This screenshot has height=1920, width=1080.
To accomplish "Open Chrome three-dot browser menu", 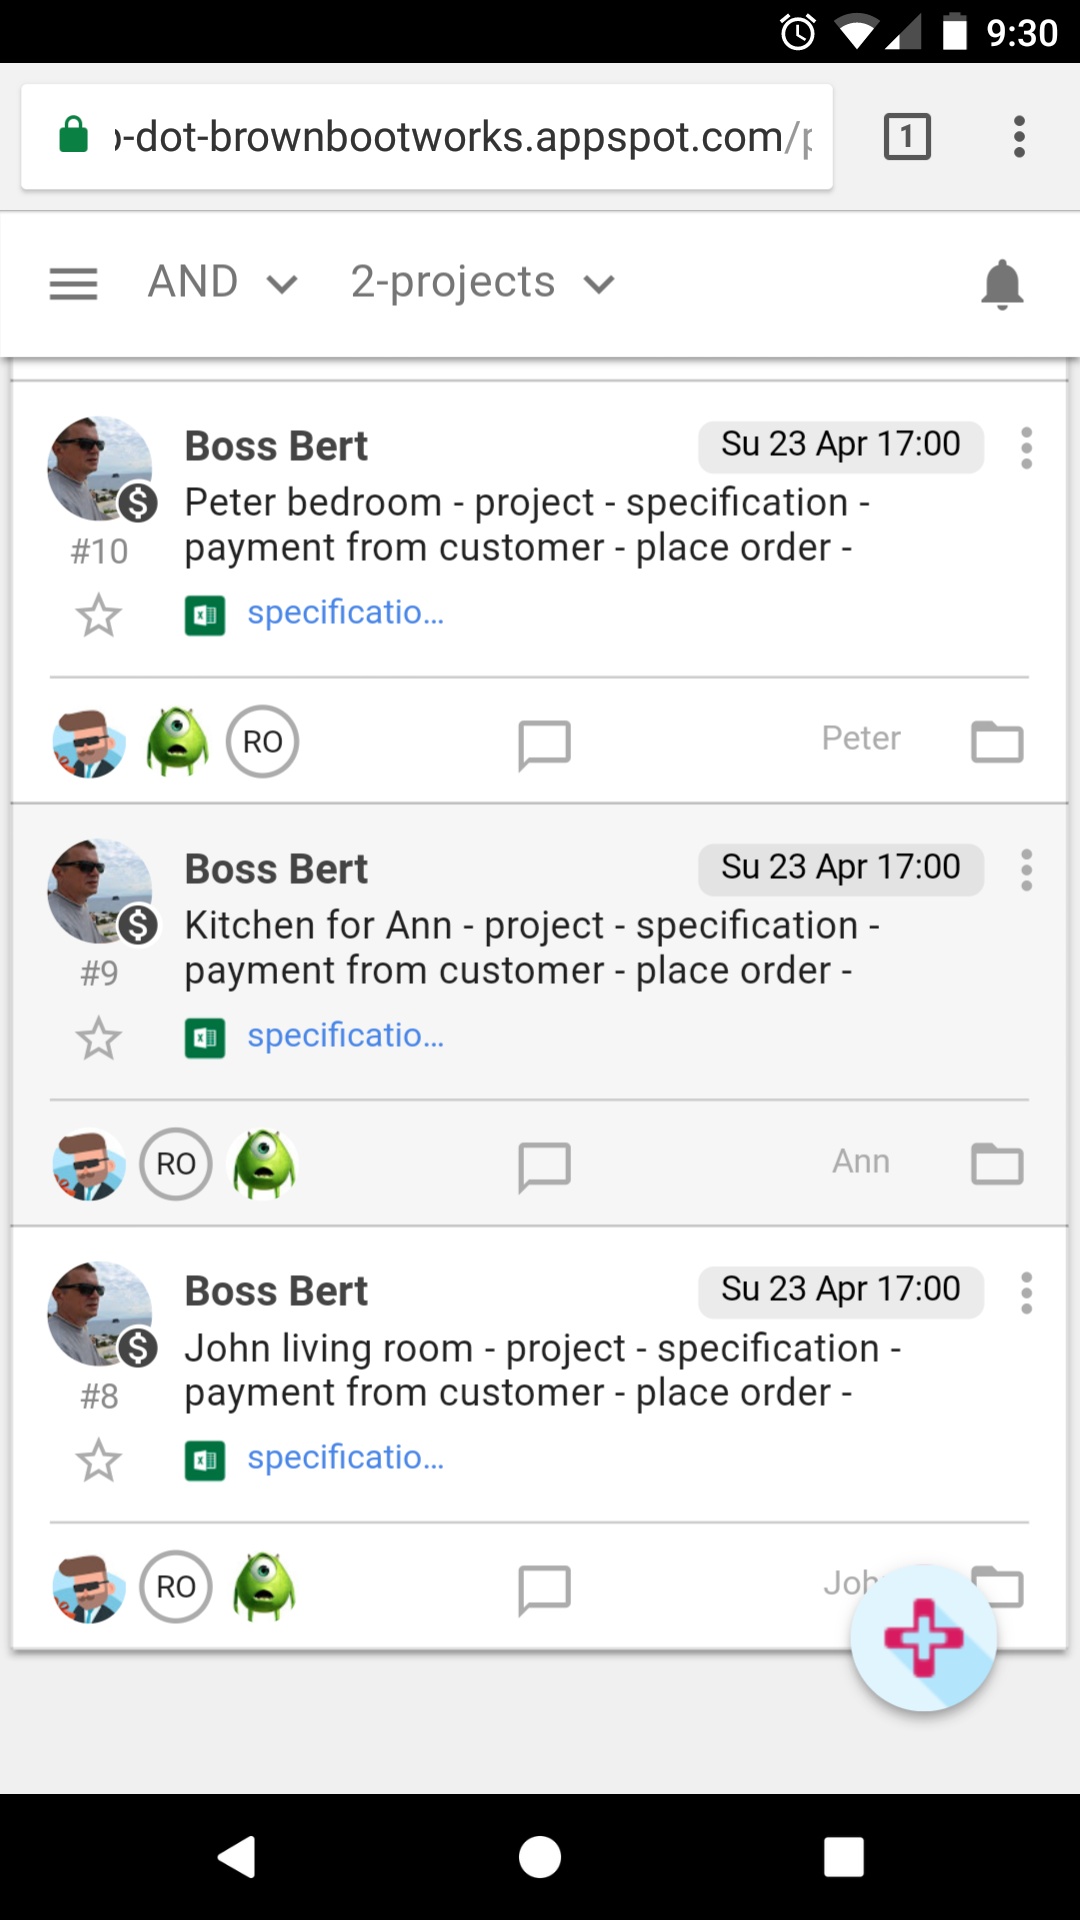I will pyautogui.click(x=1019, y=137).
